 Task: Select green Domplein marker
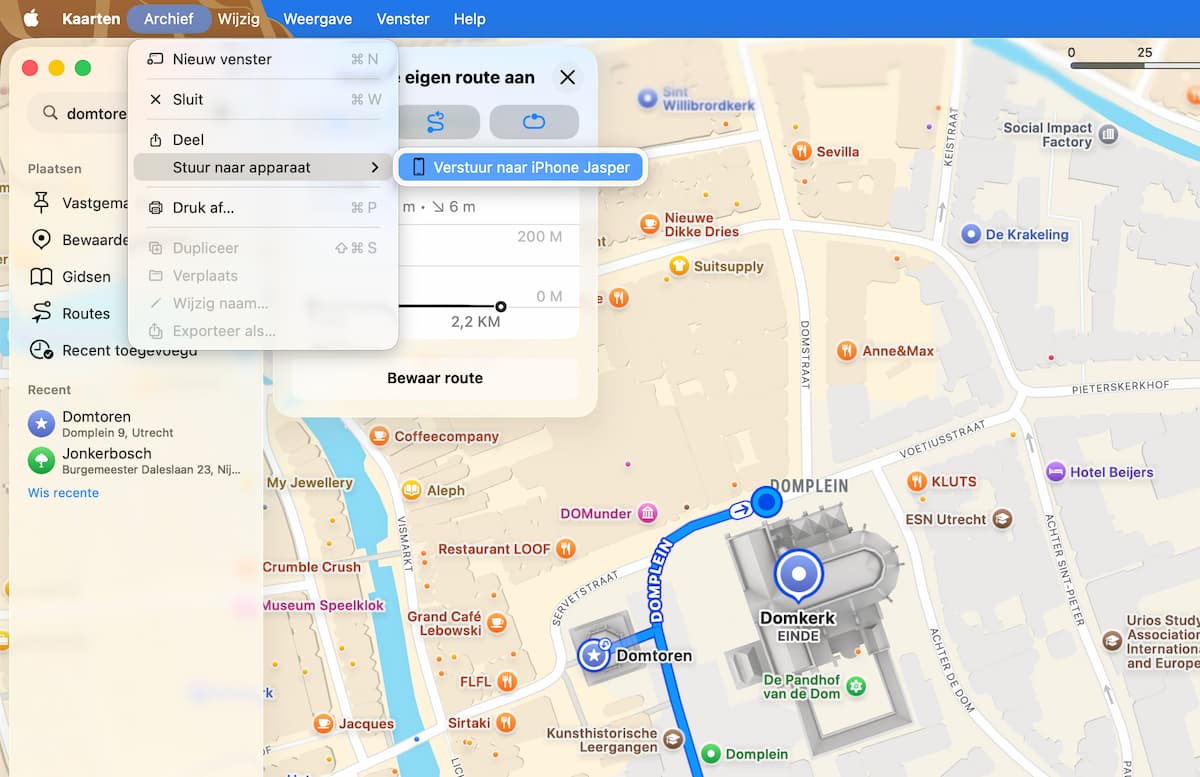[711, 753]
